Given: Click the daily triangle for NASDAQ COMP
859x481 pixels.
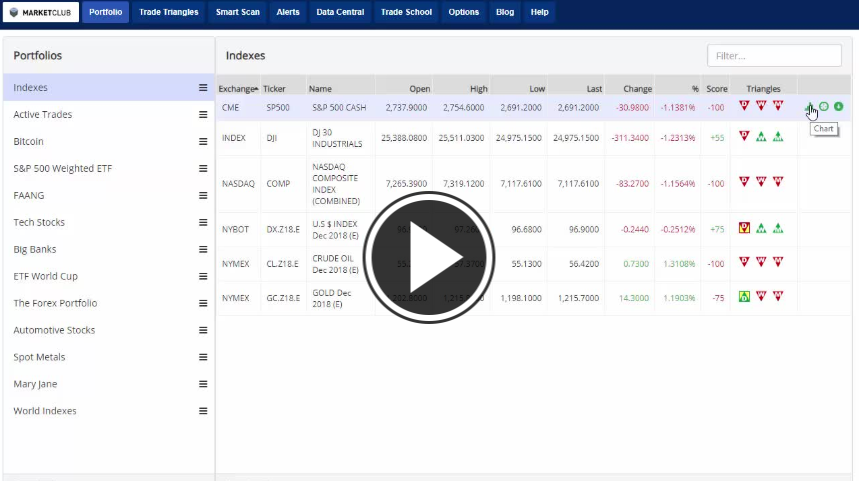Looking at the screenshot, I should 744,181.
